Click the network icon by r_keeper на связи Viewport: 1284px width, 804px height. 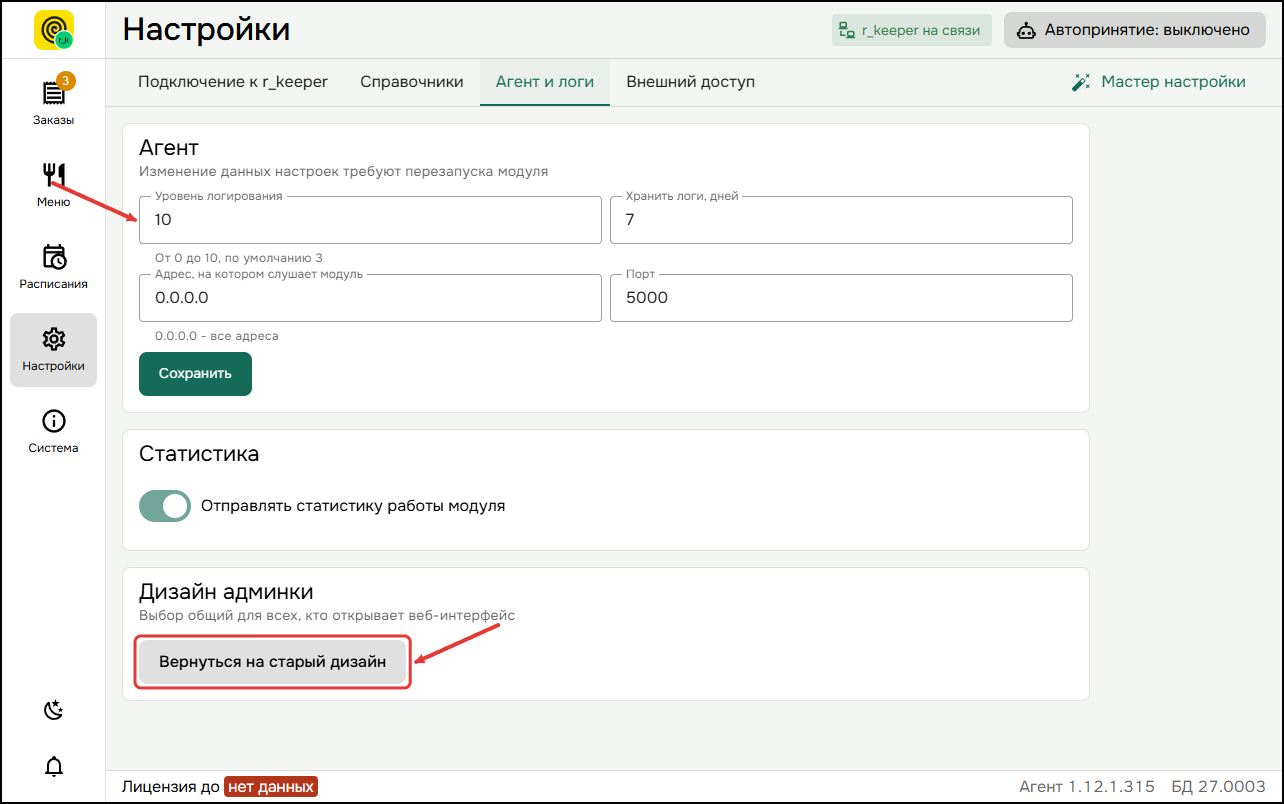[847, 30]
